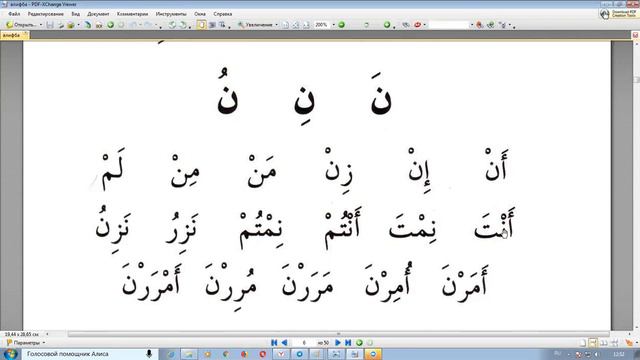Open the Редактирование menu

point(46,14)
